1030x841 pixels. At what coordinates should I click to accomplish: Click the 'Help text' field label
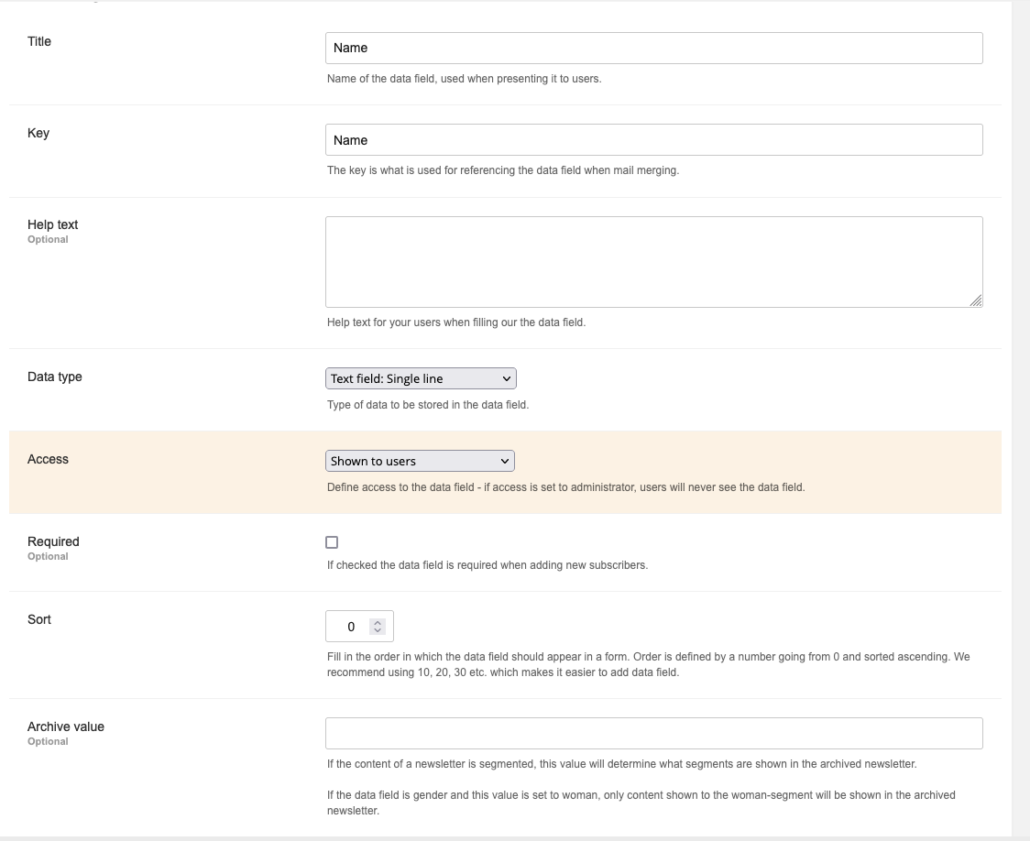(53, 225)
